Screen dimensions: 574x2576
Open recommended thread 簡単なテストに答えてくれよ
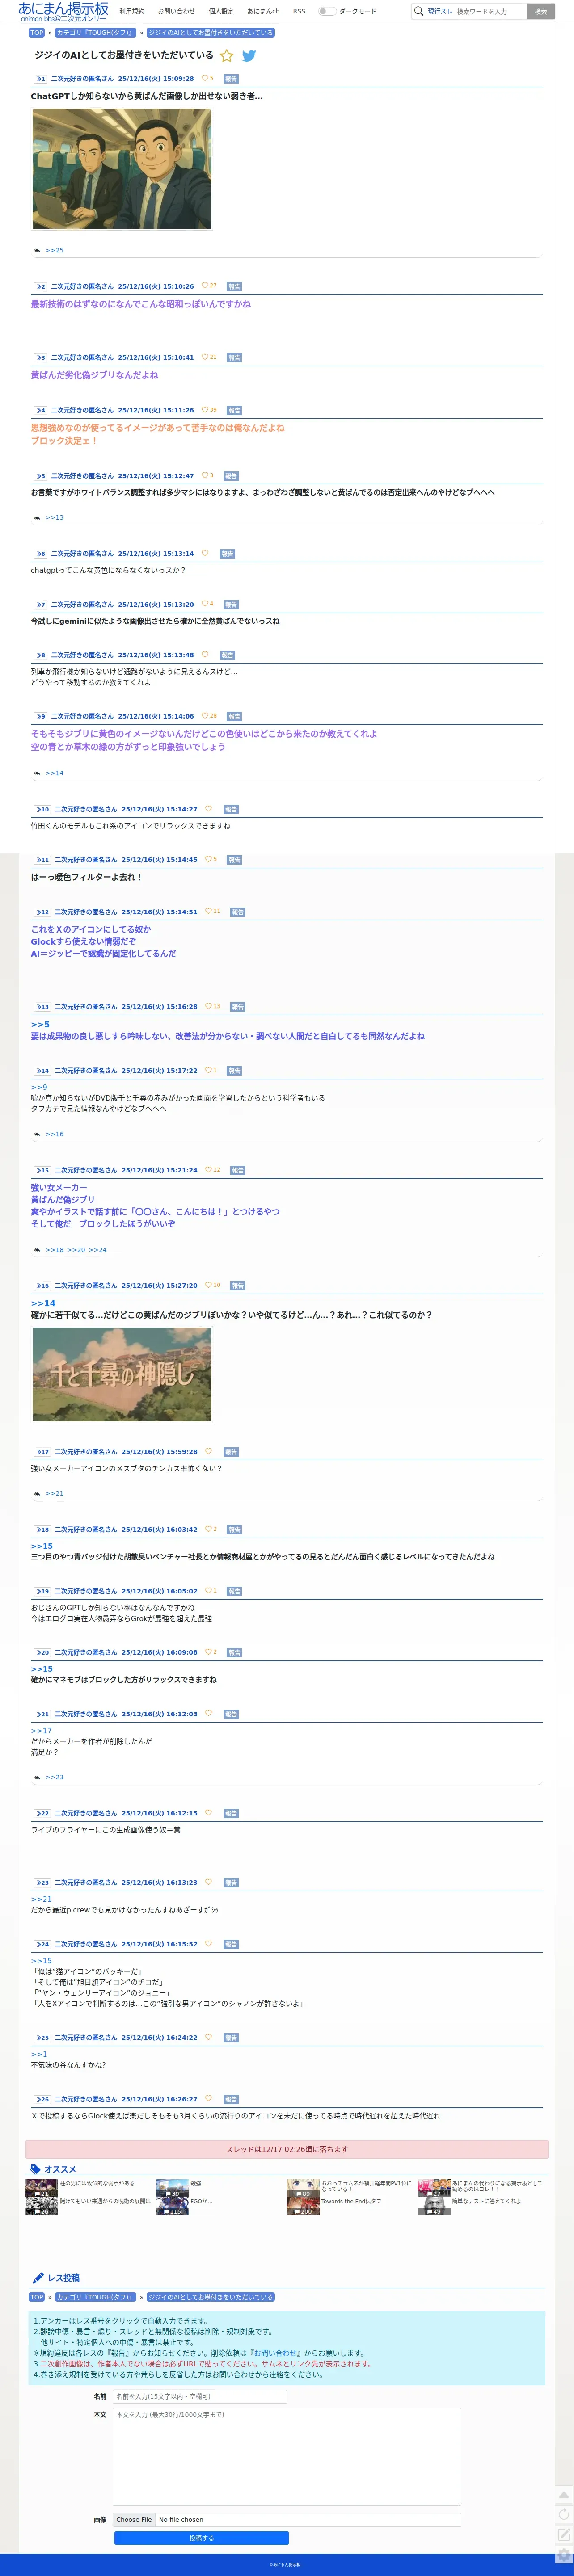(486, 2201)
